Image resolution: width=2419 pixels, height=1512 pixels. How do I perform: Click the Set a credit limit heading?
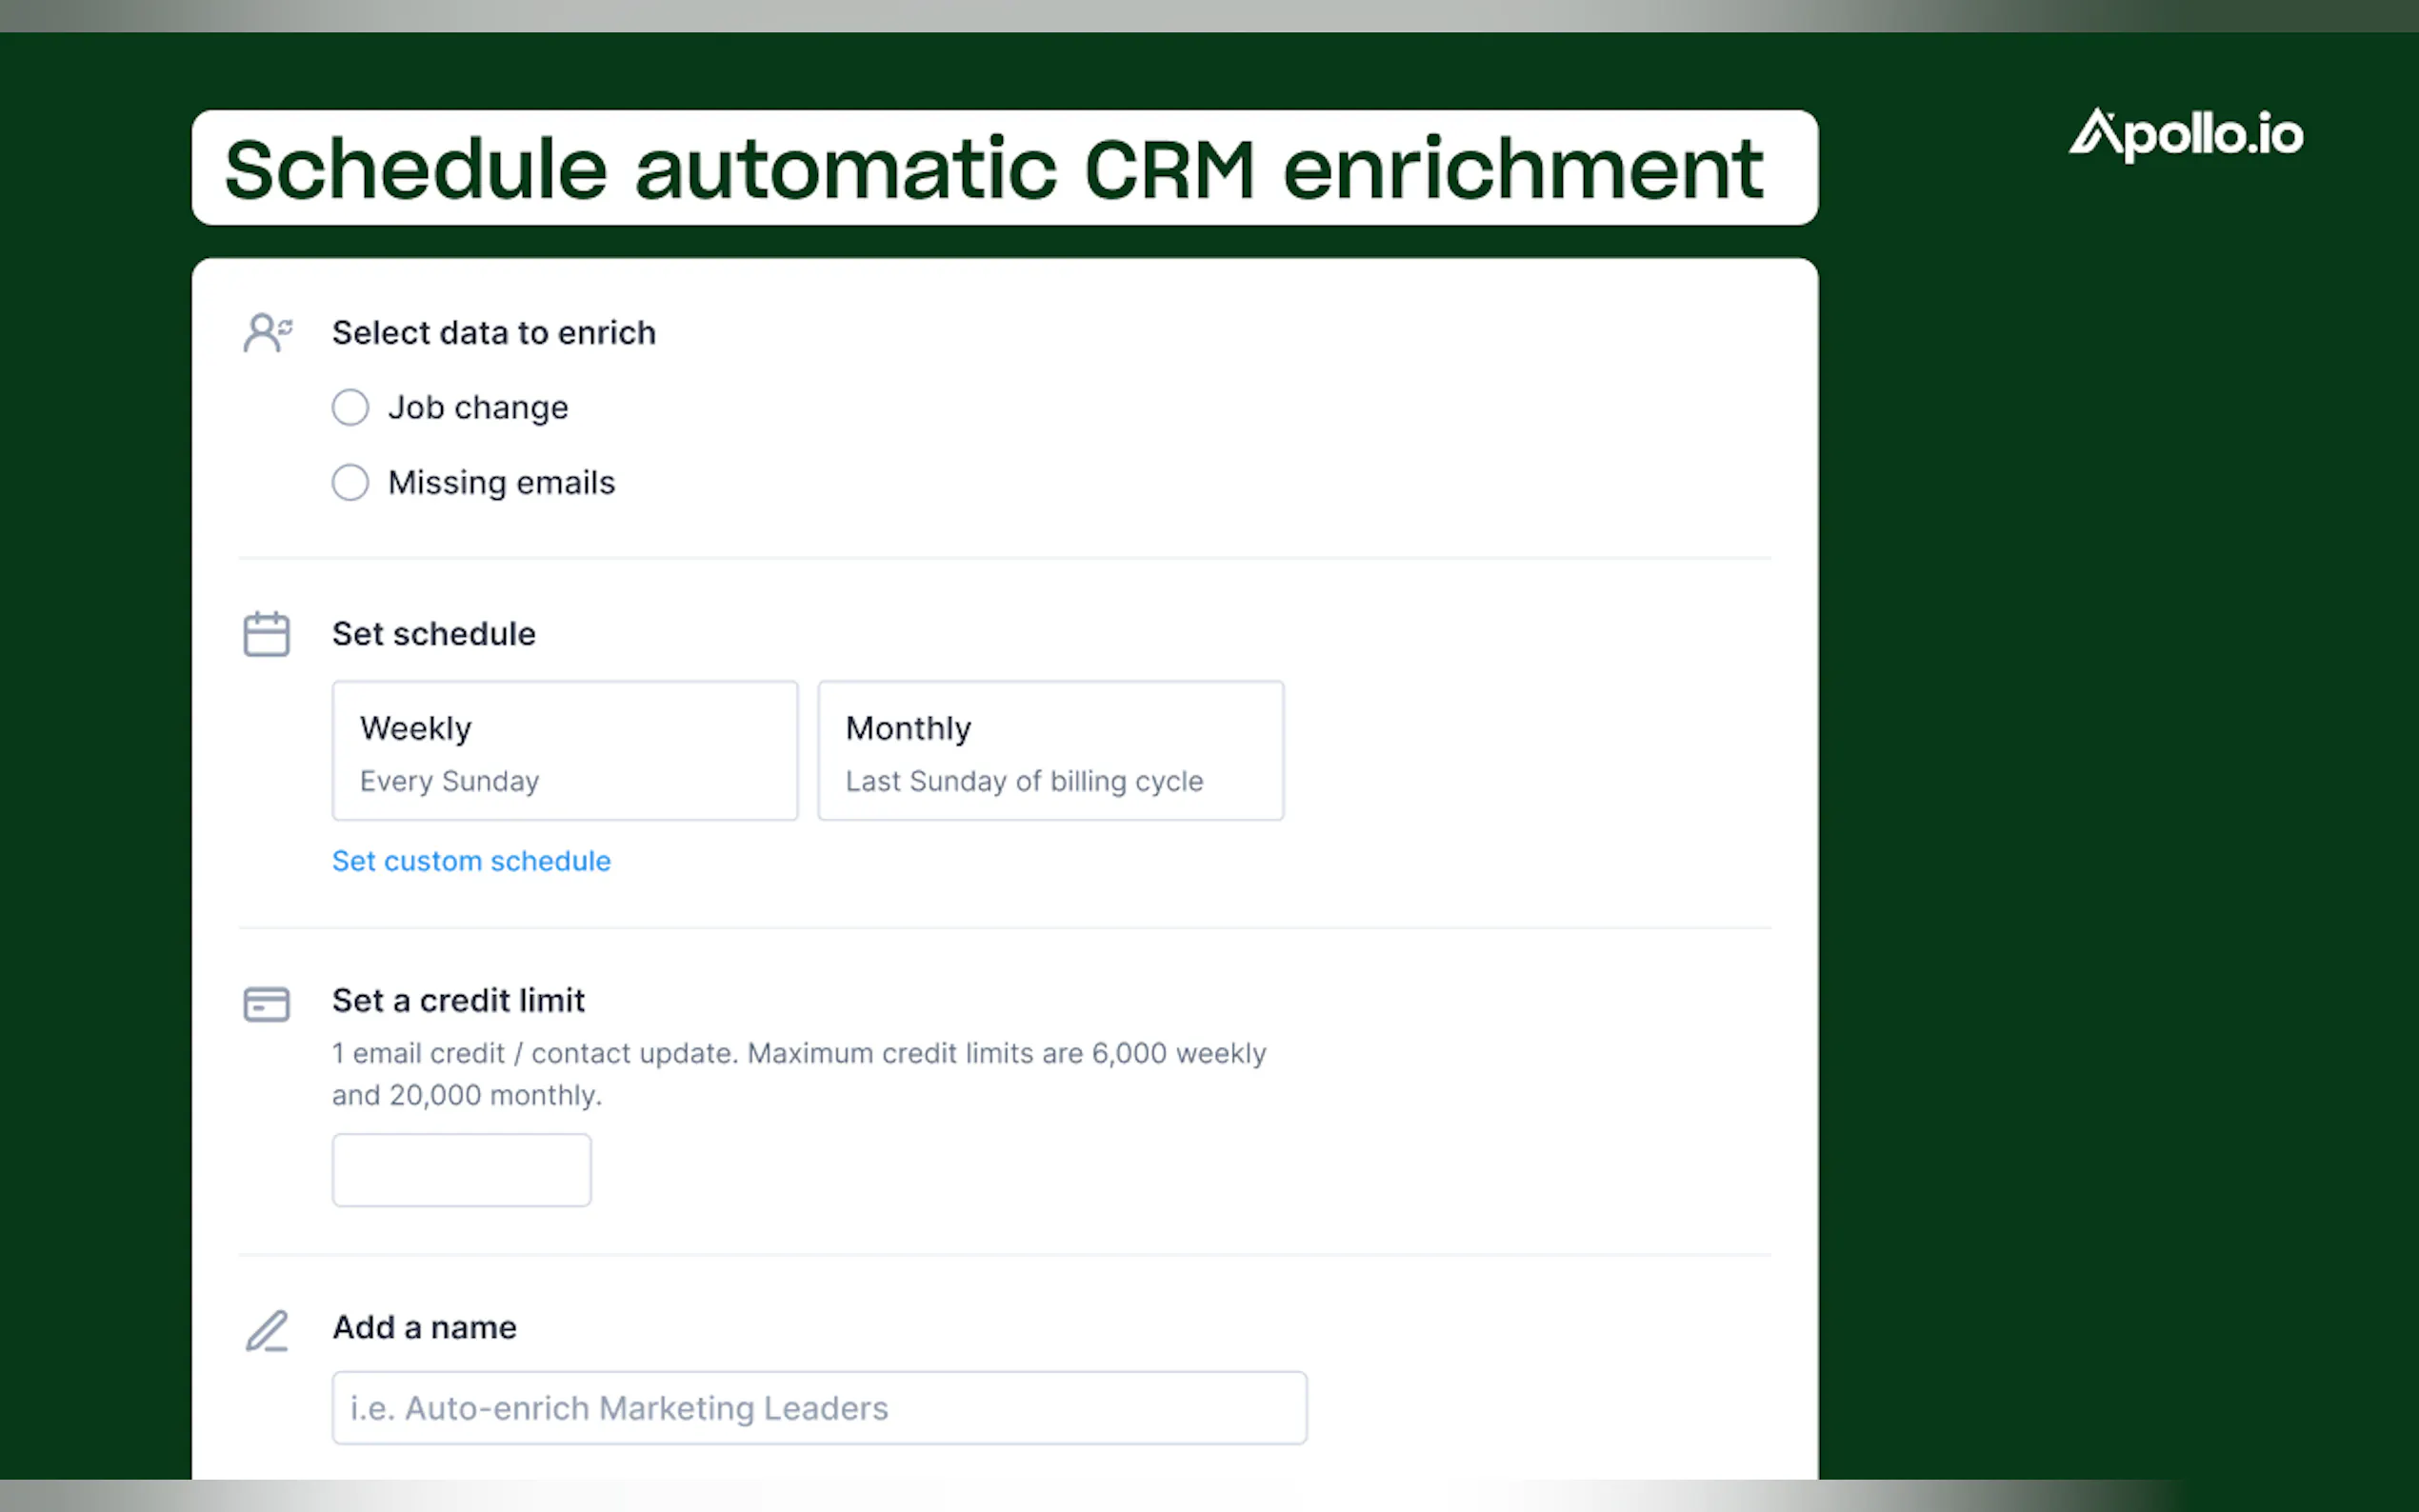click(458, 1001)
